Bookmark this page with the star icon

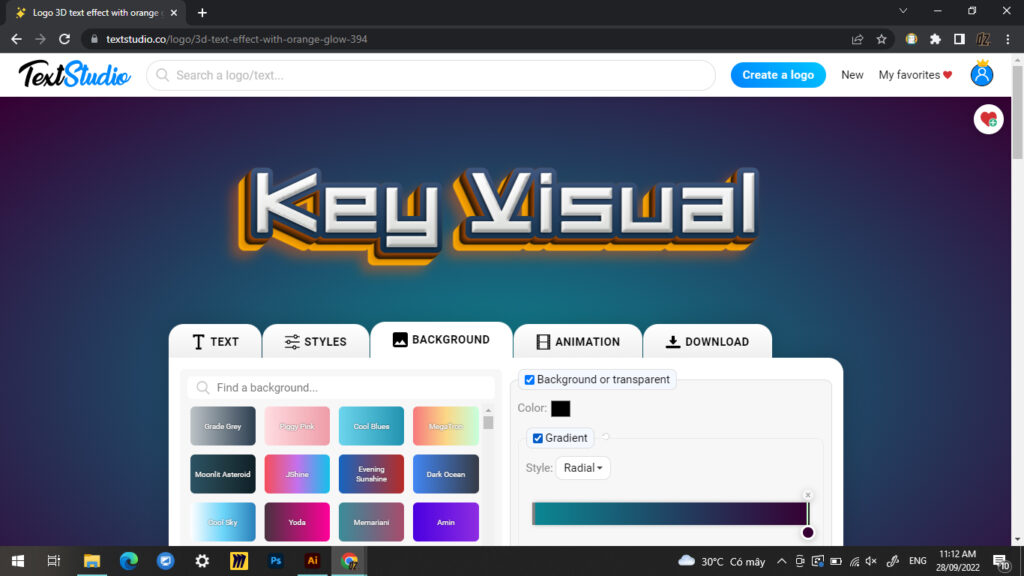coord(881,39)
